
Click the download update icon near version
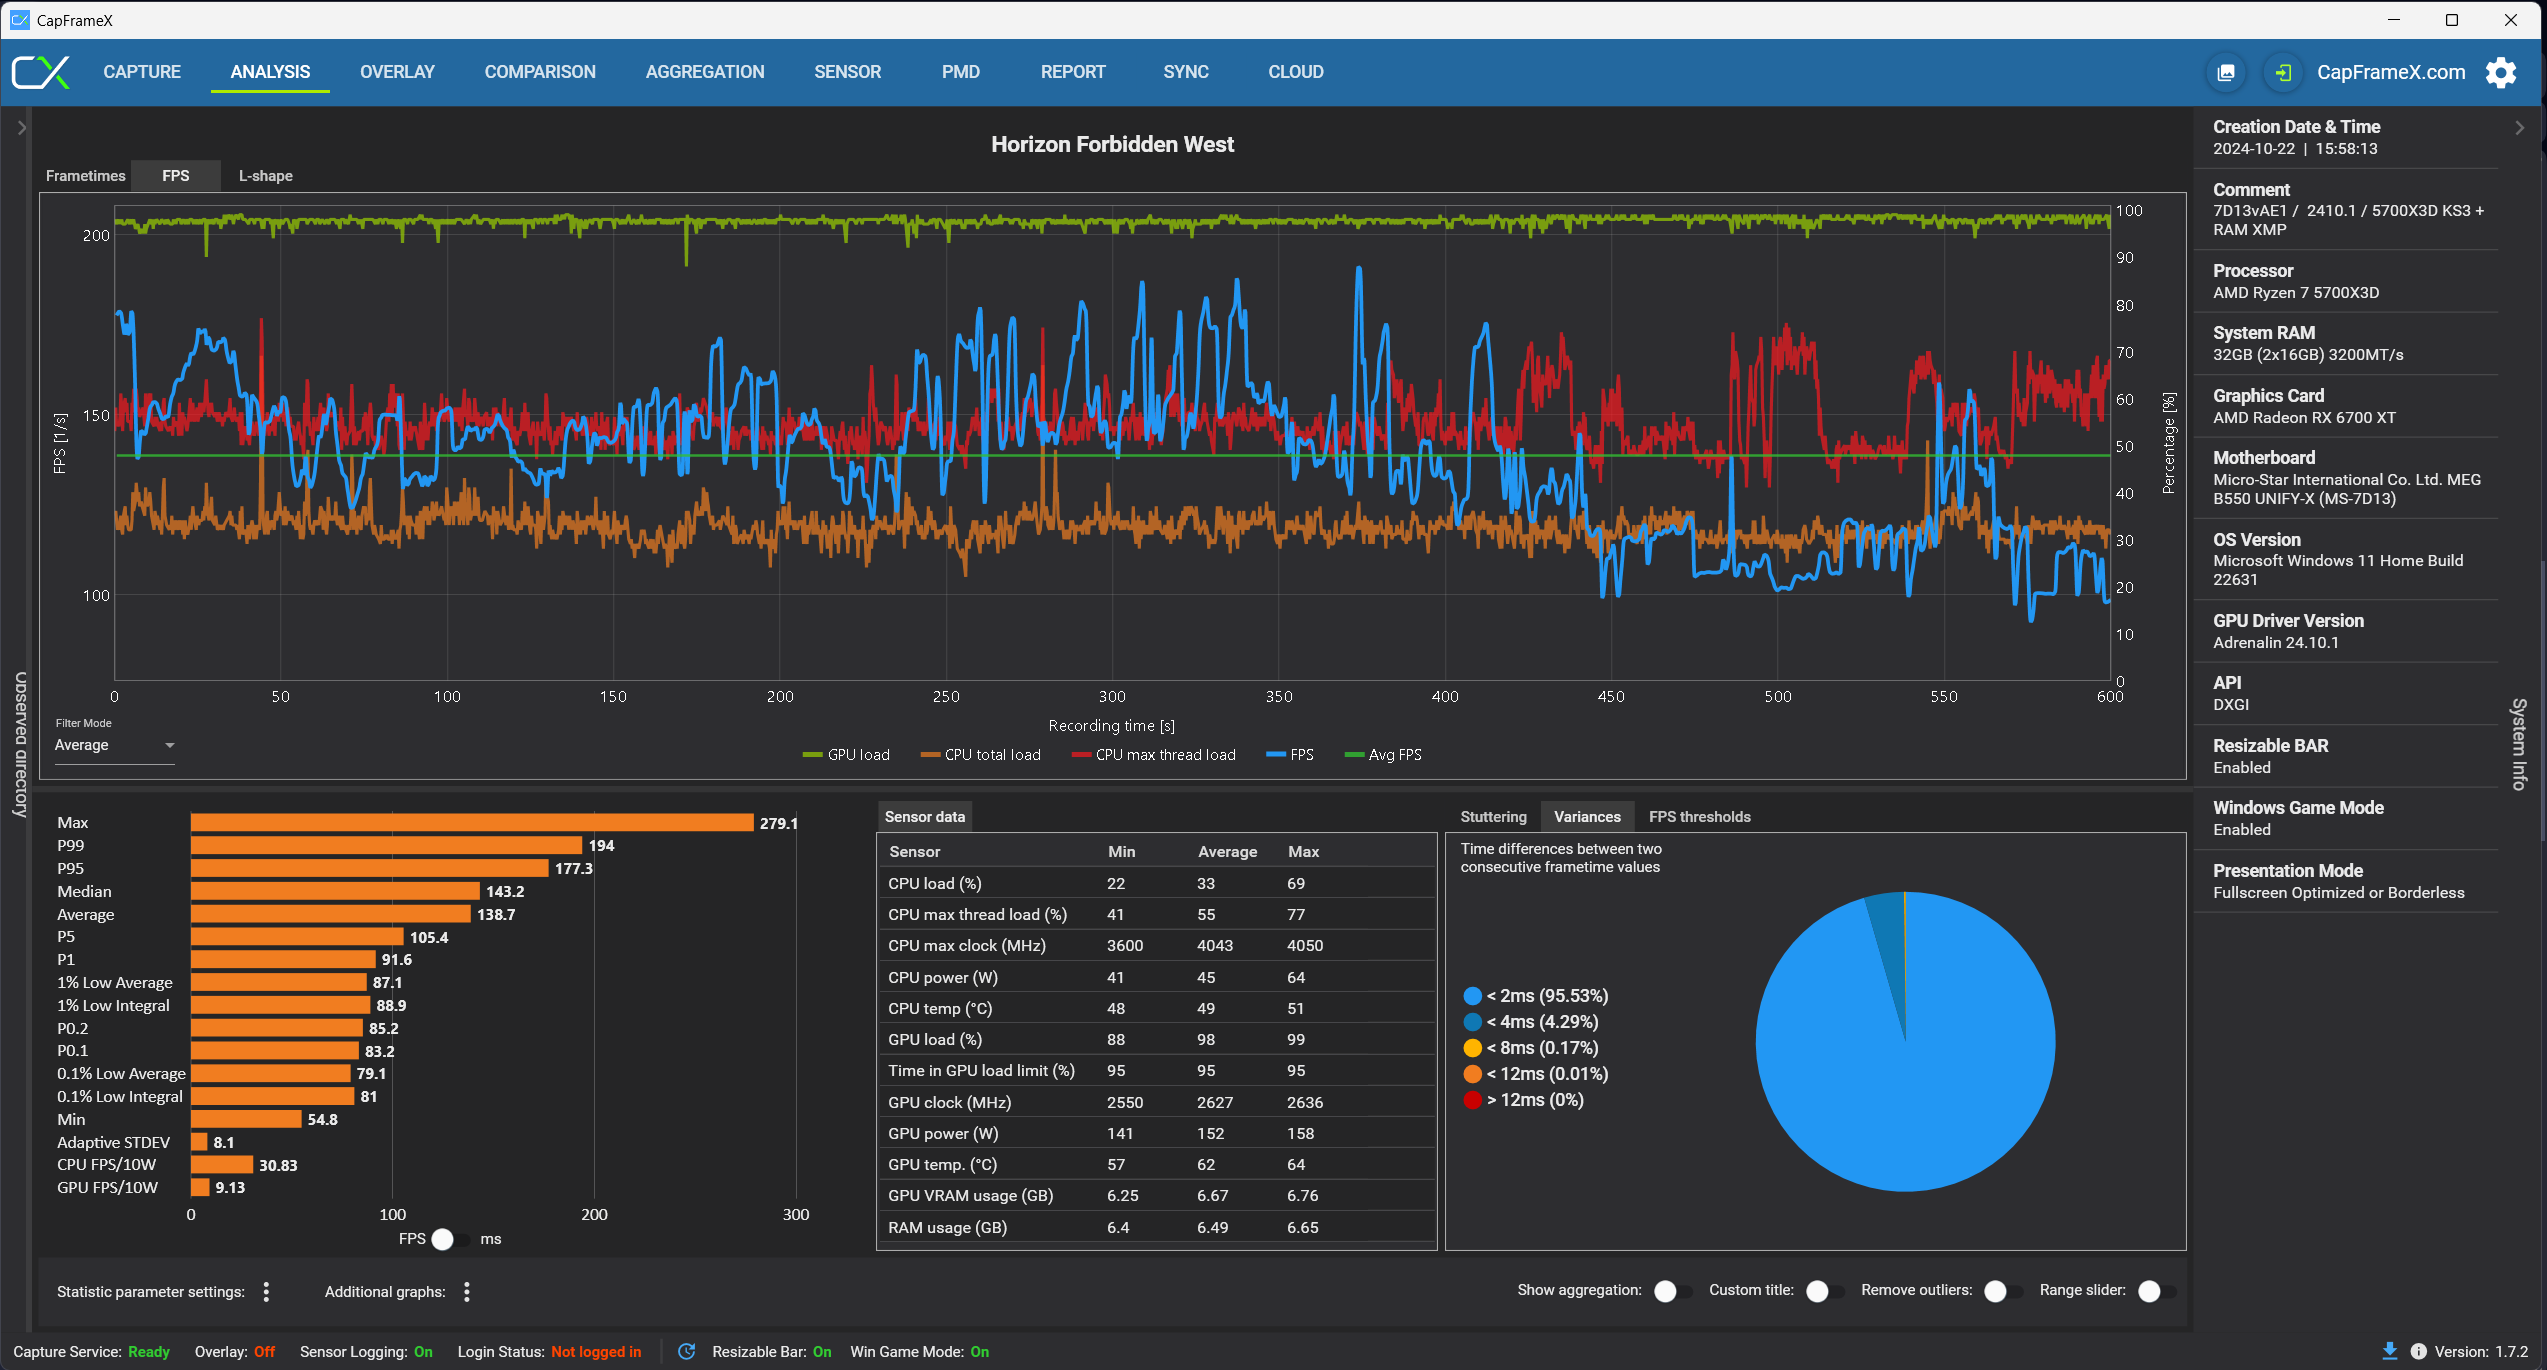(2389, 1351)
